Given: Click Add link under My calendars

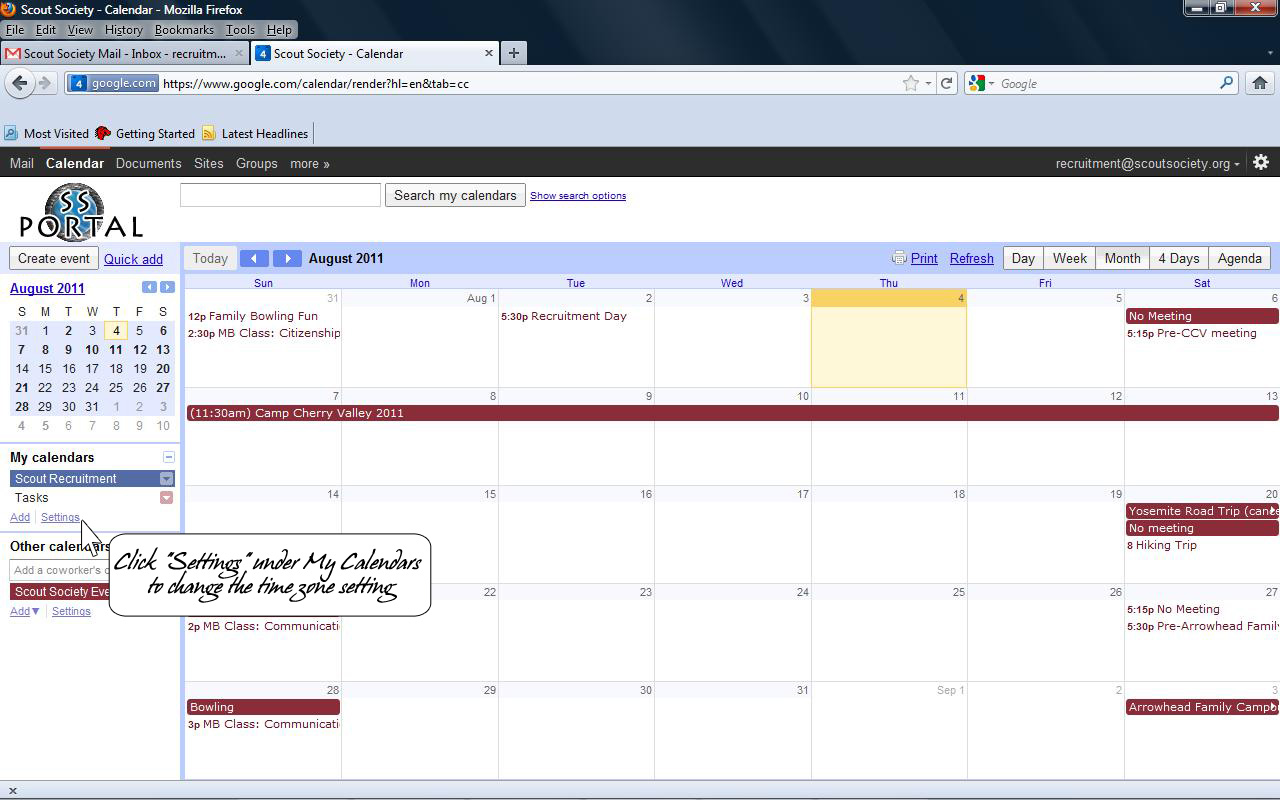Looking at the screenshot, I should pos(20,517).
